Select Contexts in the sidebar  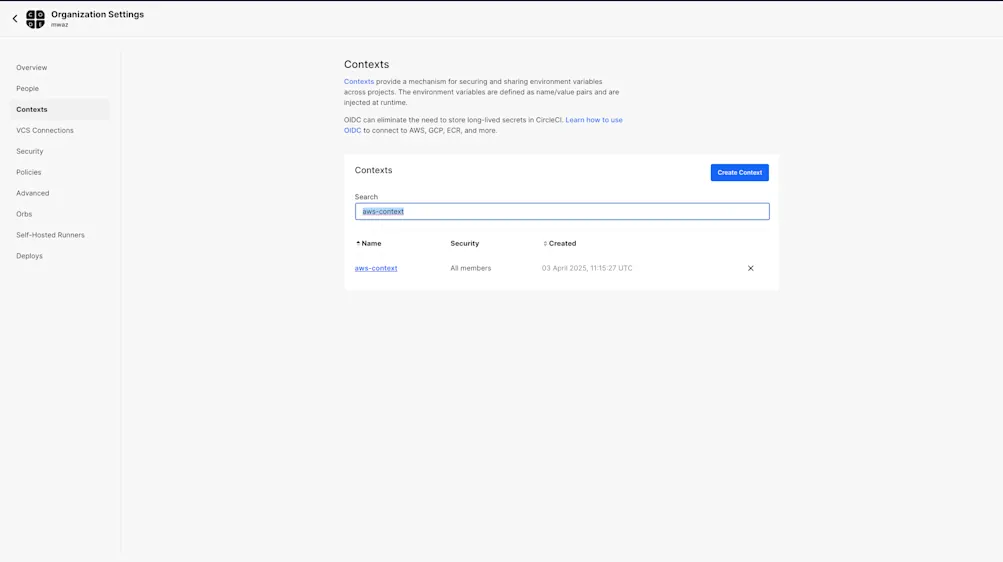coord(59,109)
